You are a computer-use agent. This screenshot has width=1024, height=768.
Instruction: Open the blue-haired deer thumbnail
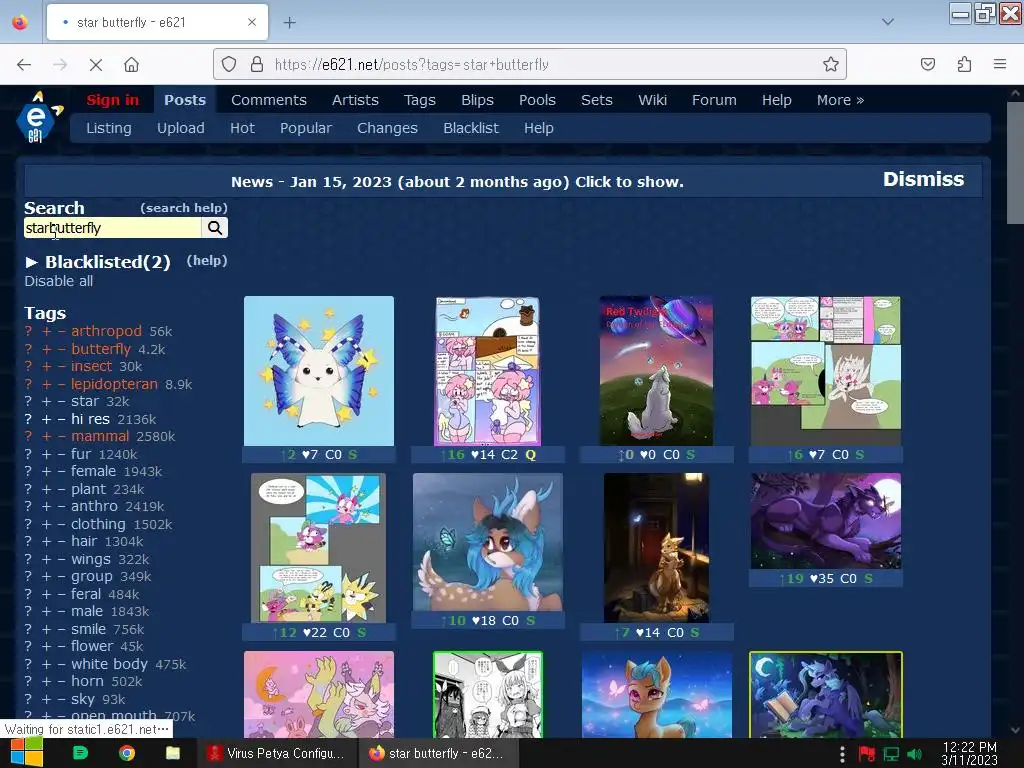click(487, 542)
